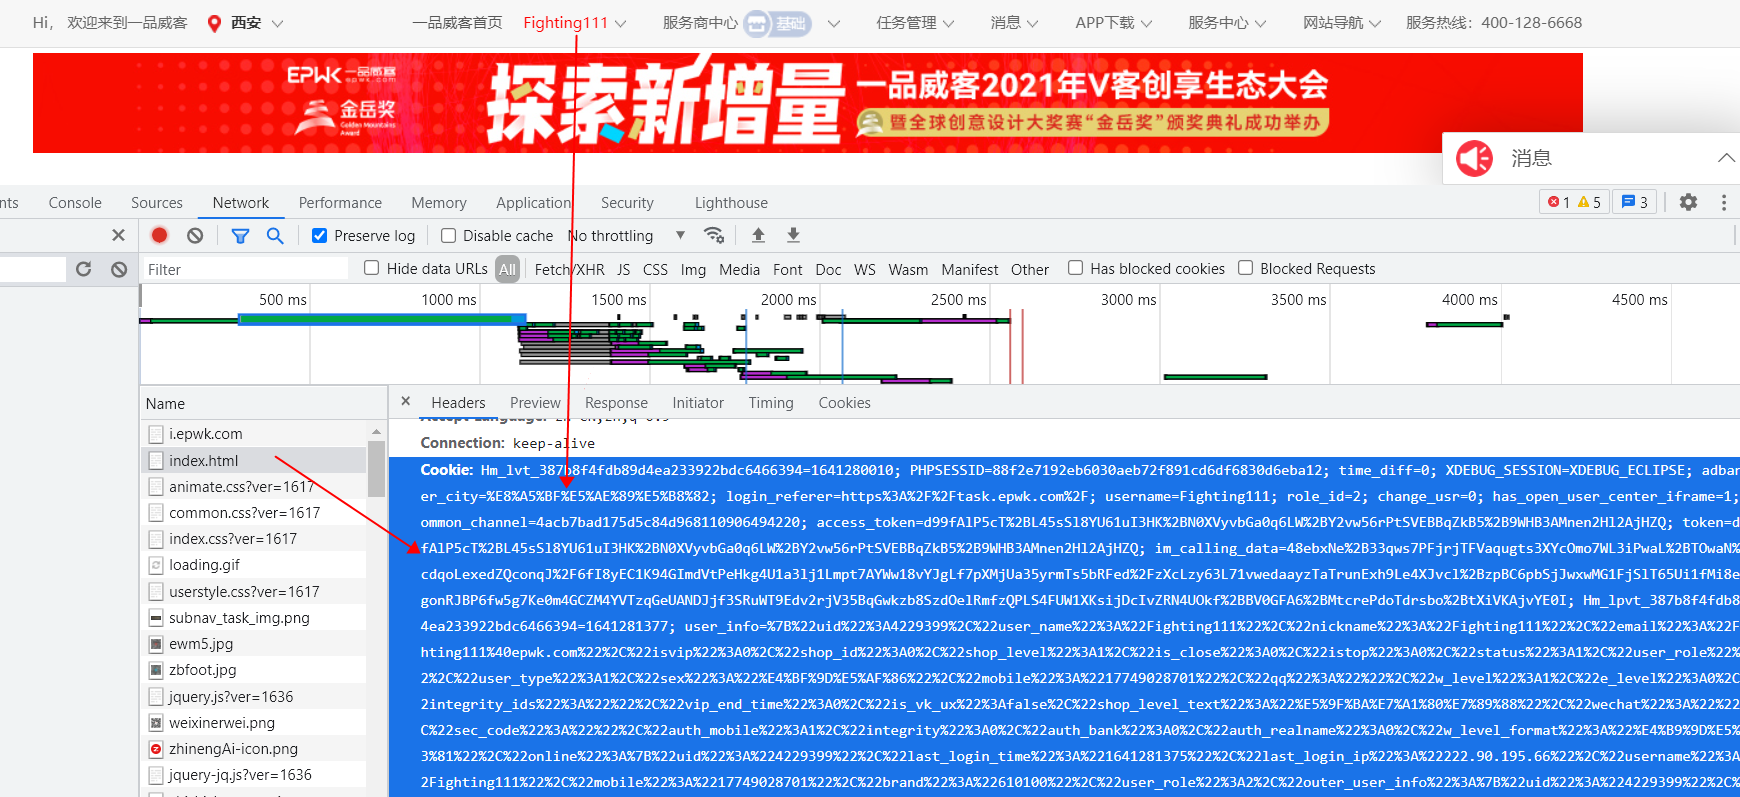The height and width of the screenshot is (797, 1740).
Task: Select the loading.gif request row
Action: tap(253, 565)
